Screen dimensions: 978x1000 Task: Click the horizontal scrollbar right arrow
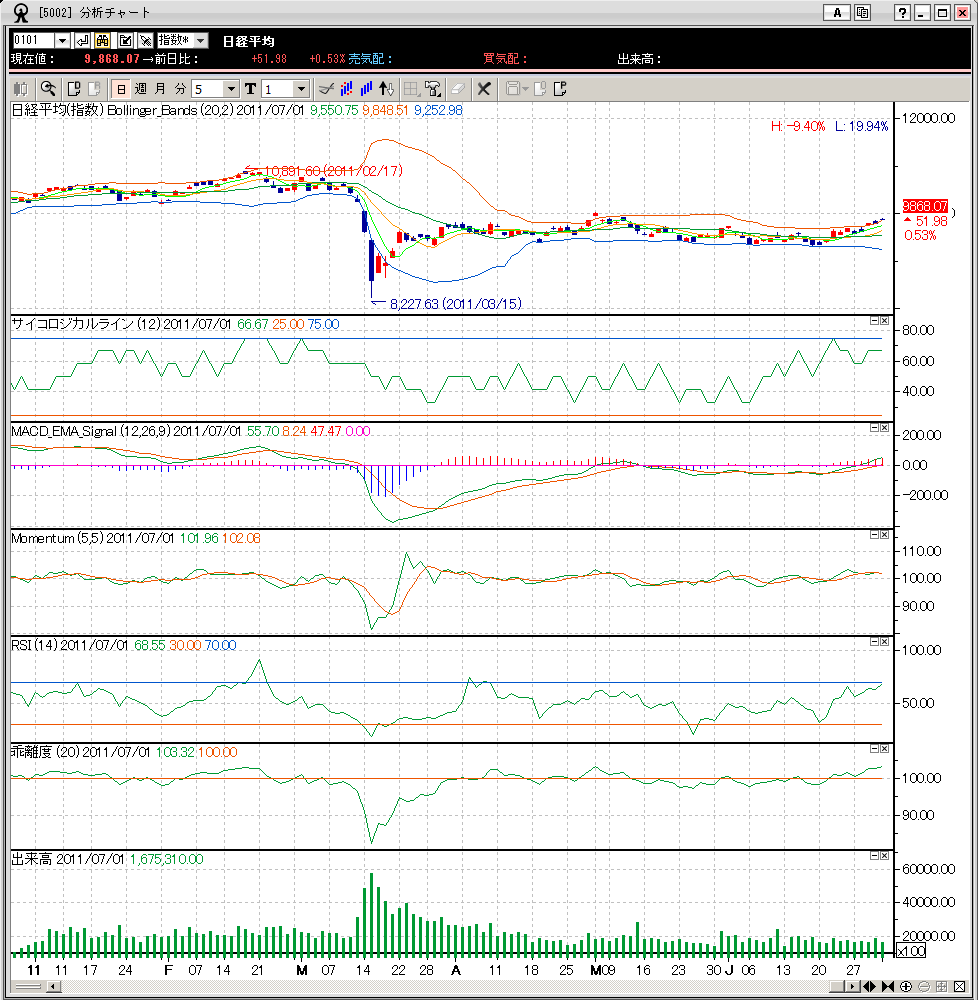coord(852,986)
